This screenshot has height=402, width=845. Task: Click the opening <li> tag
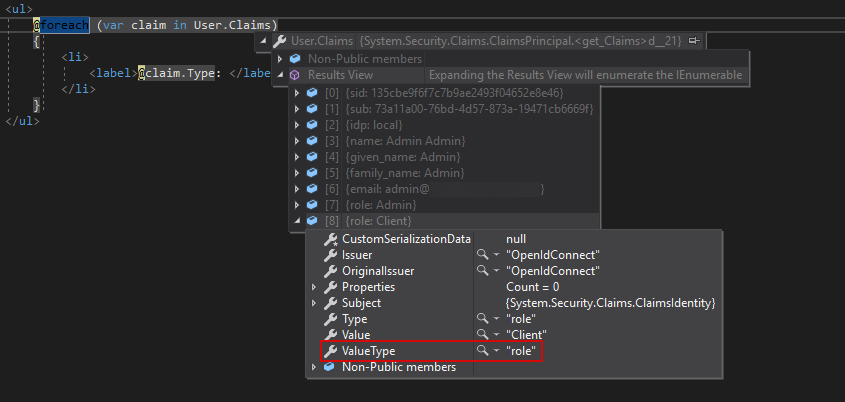(x=75, y=57)
